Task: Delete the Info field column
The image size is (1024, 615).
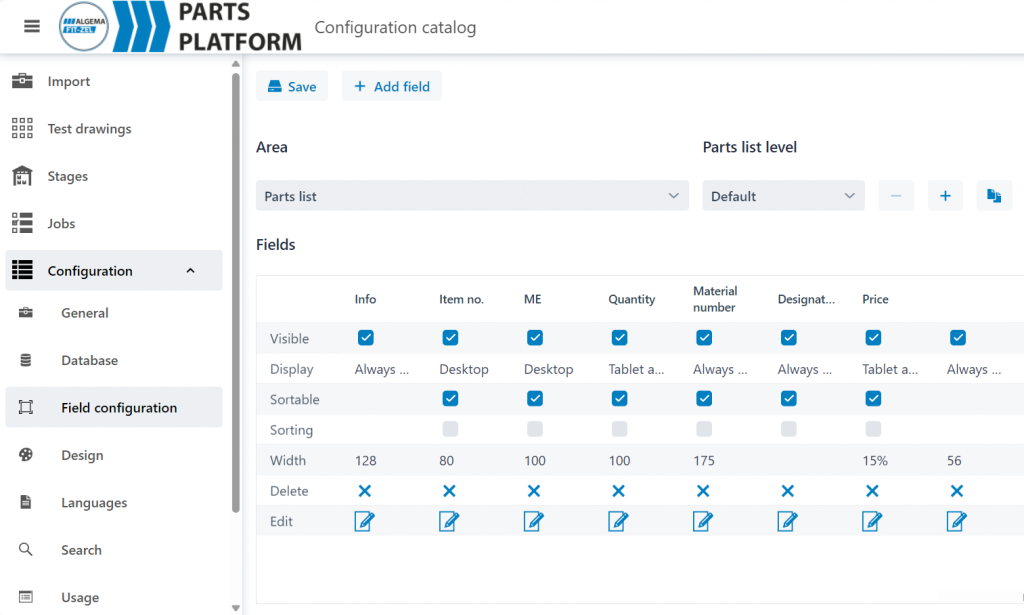Action: click(x=365, y=491)
